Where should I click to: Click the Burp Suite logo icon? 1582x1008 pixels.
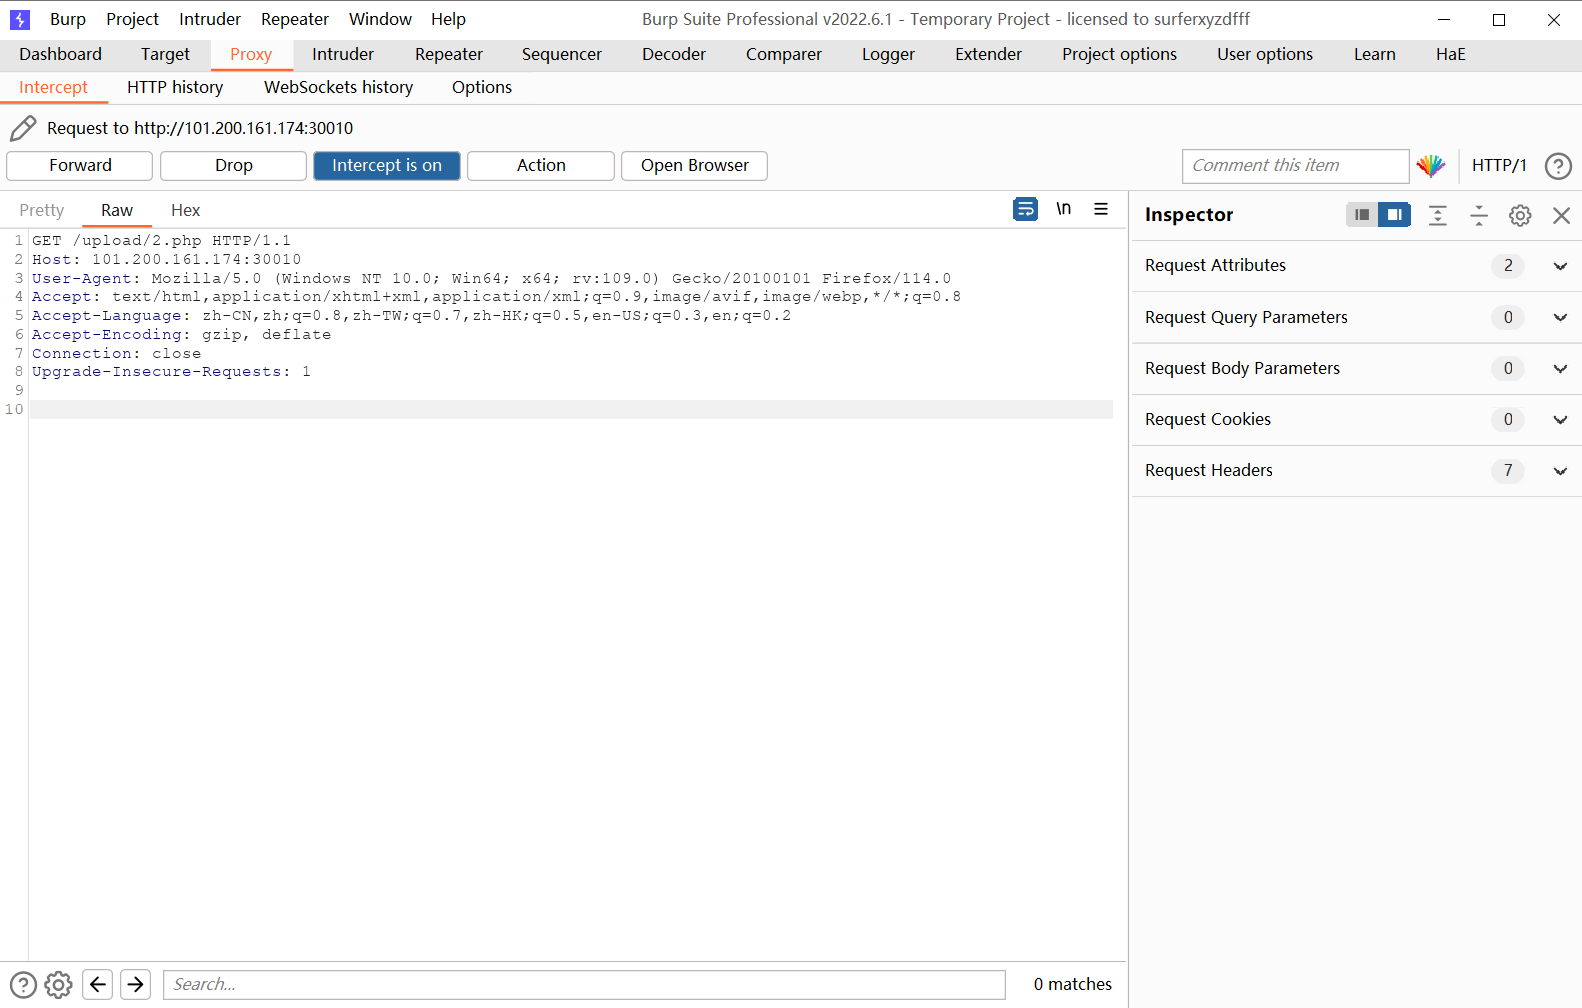(20, 19)
